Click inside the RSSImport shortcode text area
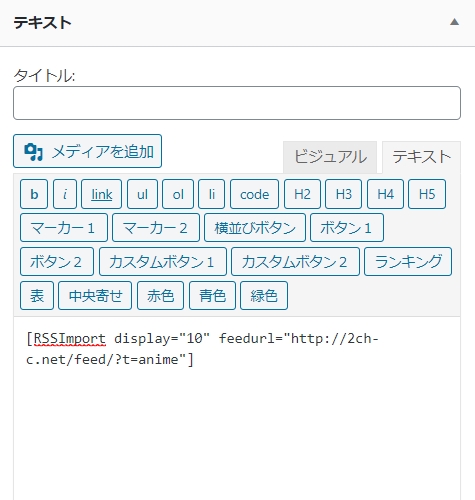The width and height of the screenshot is (475, 500). pos(237,408)
